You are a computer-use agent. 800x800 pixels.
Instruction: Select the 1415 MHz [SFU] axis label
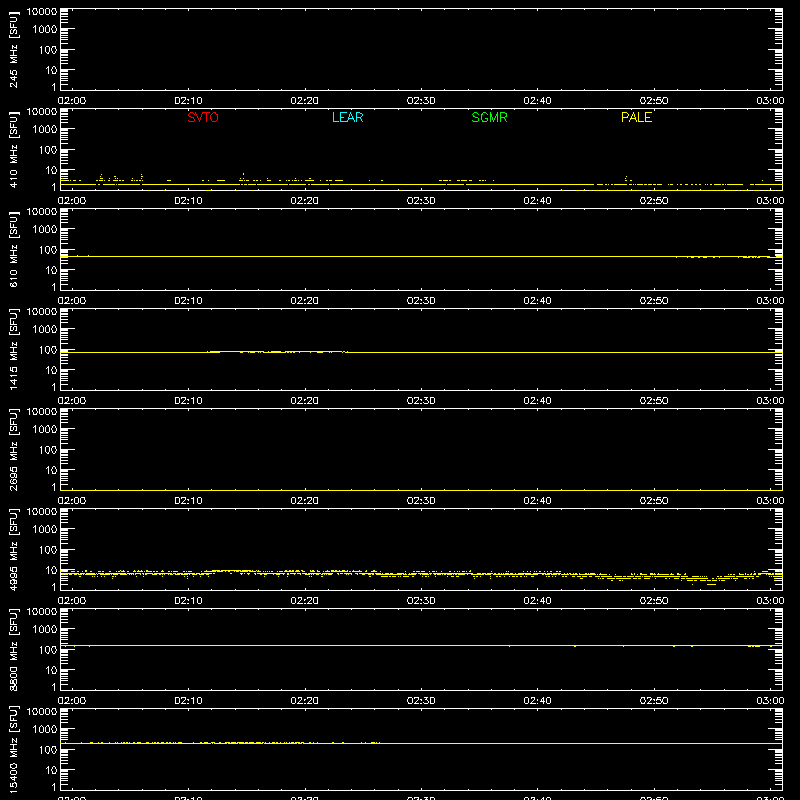click(13, 350)
